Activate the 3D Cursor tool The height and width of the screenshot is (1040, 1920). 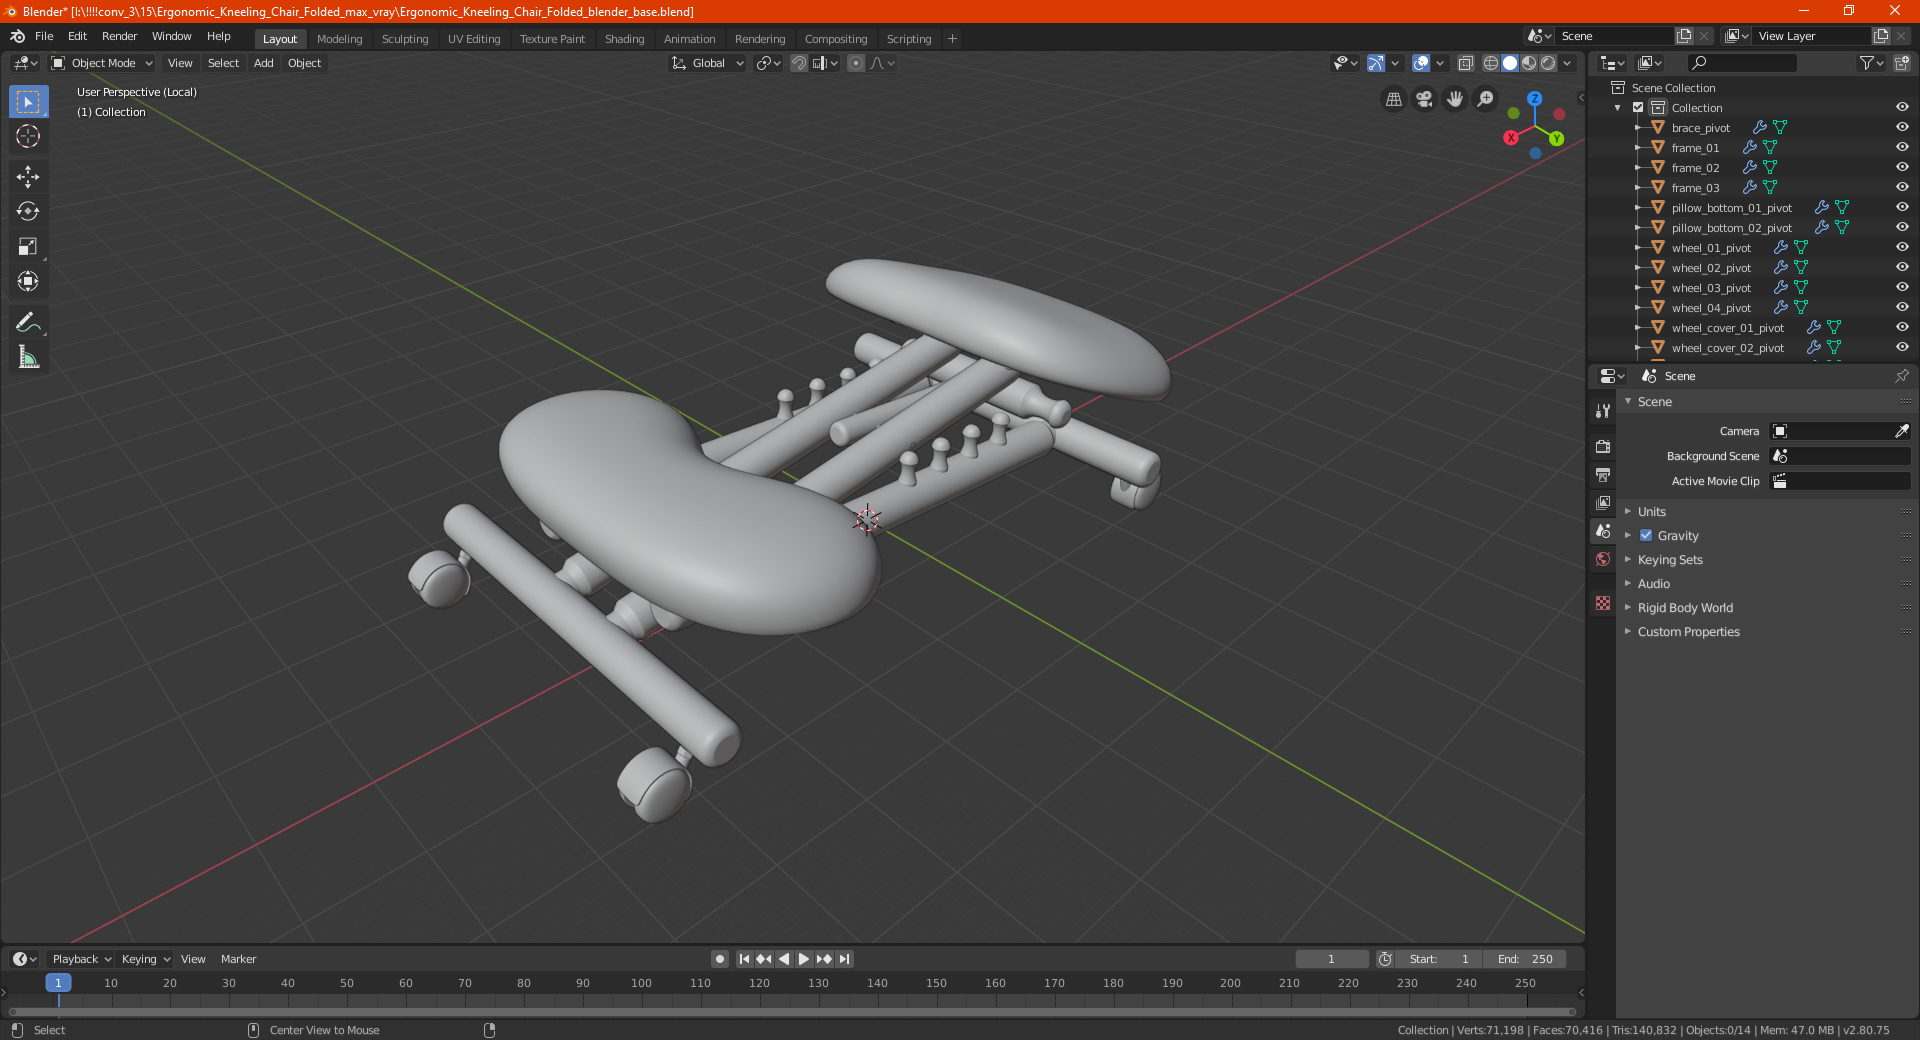(x=28, y=137)
